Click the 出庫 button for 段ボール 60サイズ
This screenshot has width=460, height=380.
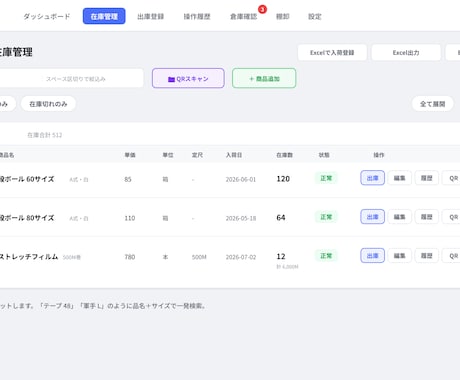pyautogui.click(x=373, y=178)
